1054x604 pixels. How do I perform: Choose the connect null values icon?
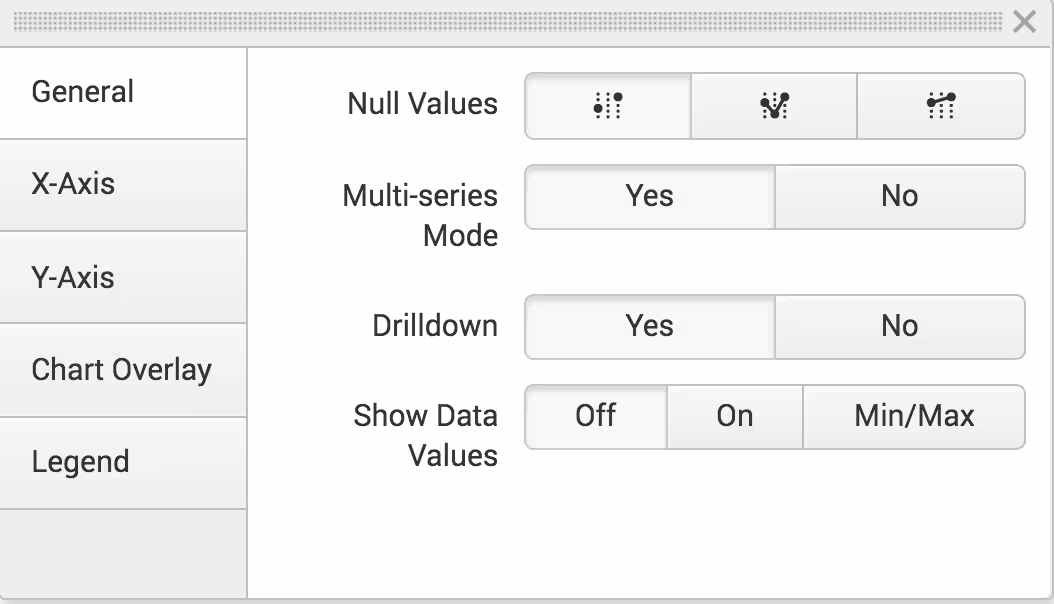coord(940,105)
